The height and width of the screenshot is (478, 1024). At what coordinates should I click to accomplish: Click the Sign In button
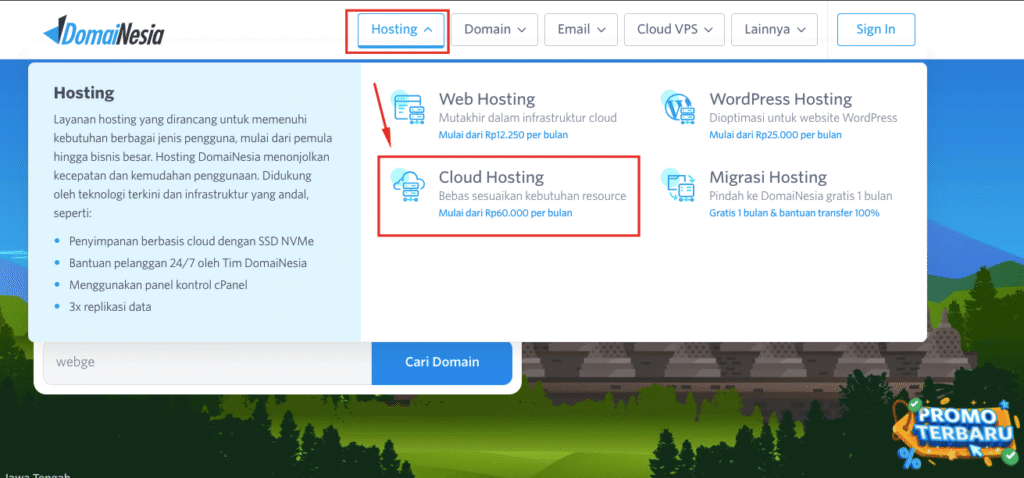pyautogui.click(x=876, y=29)
